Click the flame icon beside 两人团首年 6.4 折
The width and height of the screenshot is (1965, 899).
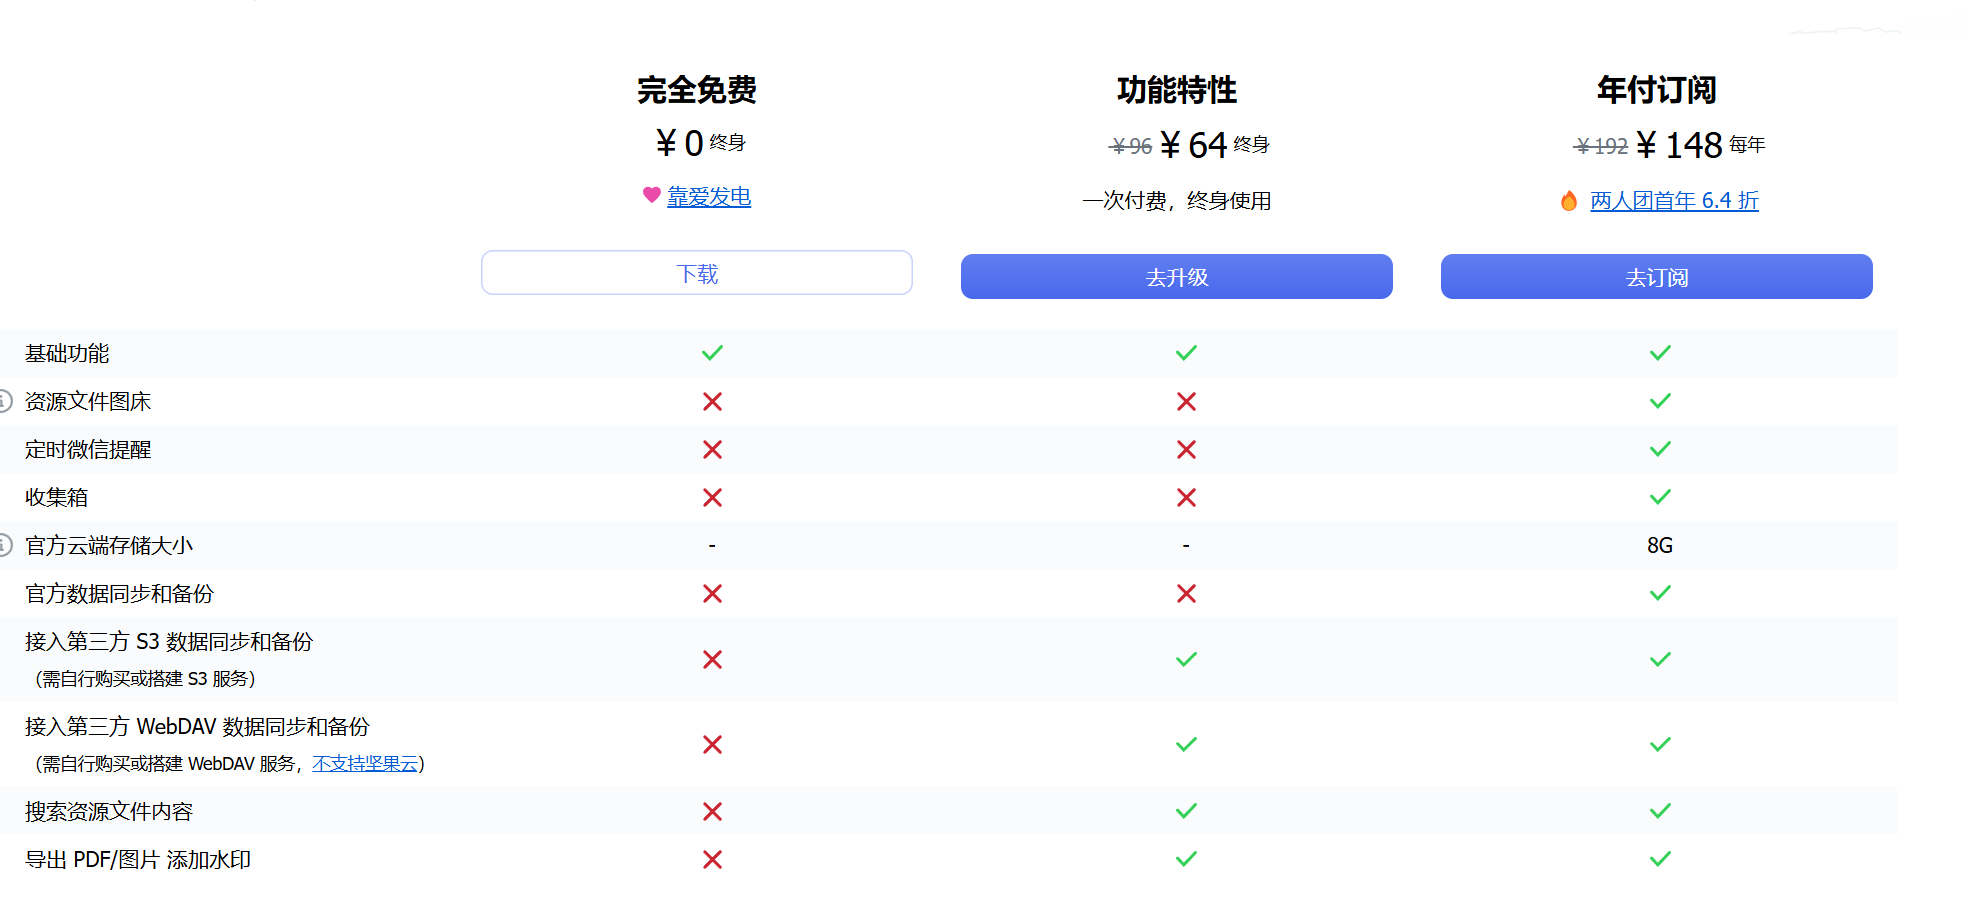[1569, 201]
